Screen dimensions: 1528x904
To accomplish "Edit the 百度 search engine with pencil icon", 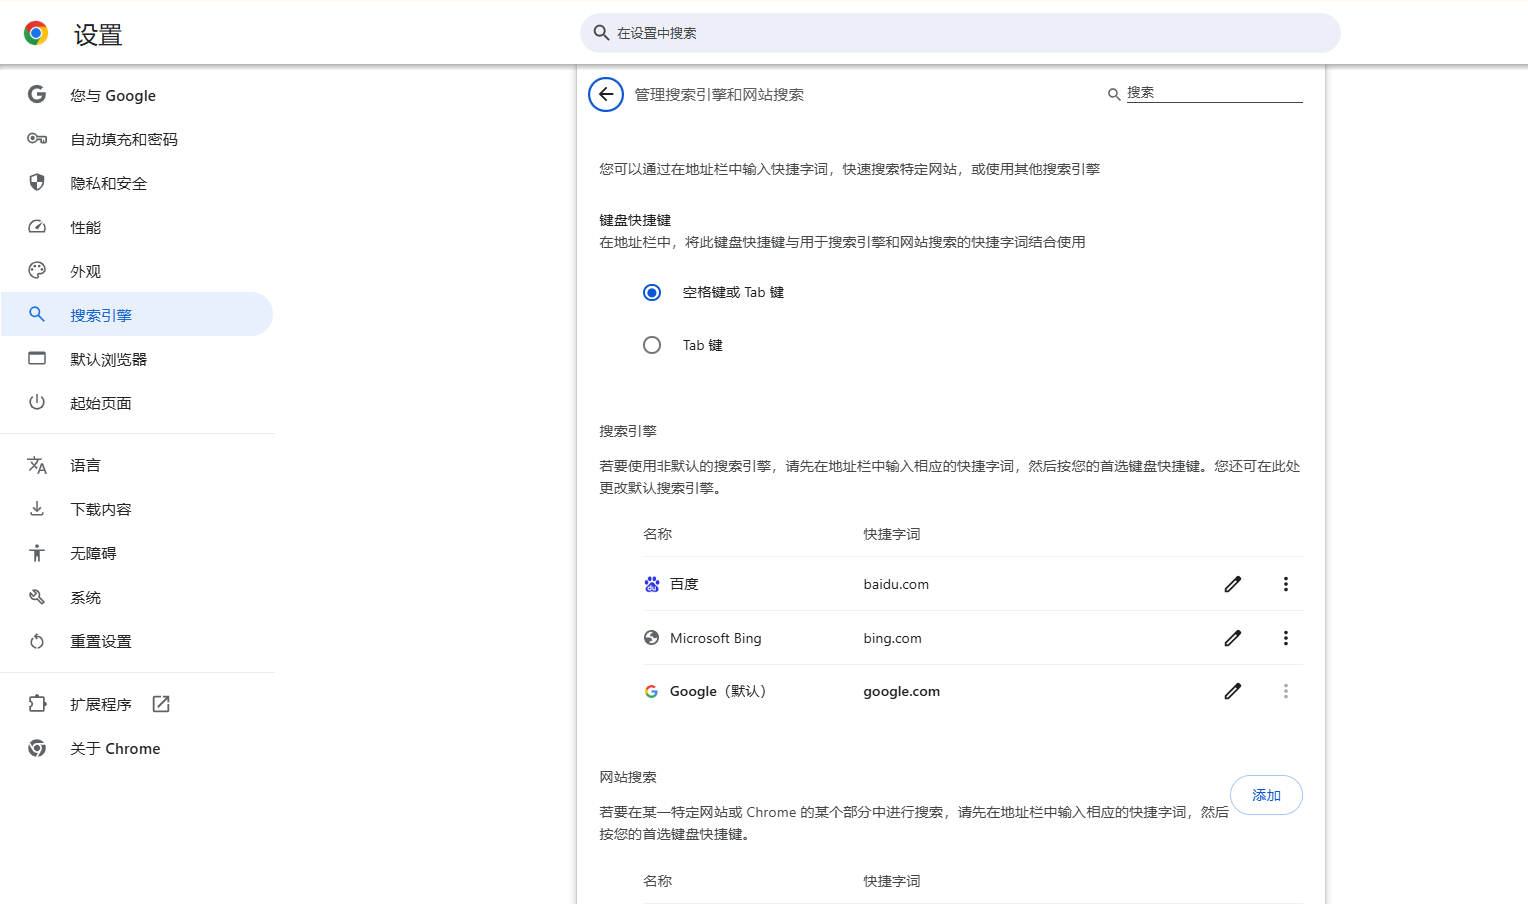I will pyautogui.click(x=1233, y=584).
